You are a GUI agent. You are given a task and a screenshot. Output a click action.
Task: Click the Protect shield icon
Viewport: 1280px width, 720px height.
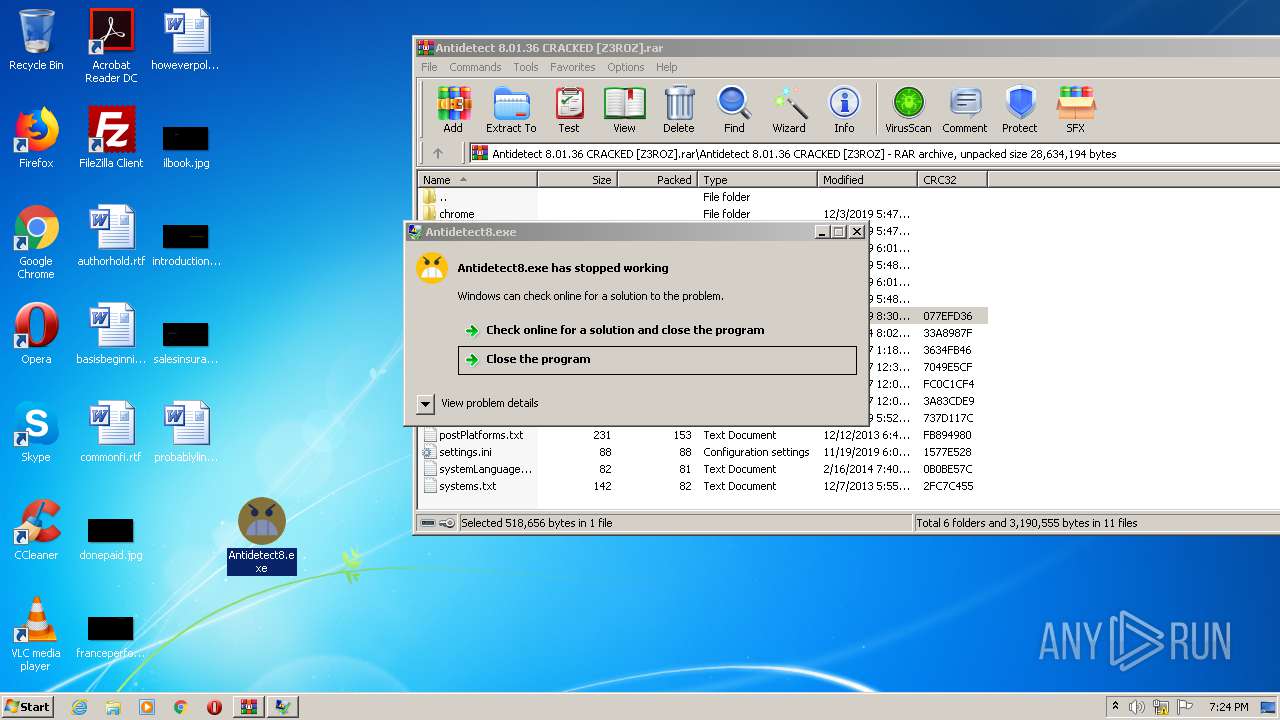(x=1020, y=110)
